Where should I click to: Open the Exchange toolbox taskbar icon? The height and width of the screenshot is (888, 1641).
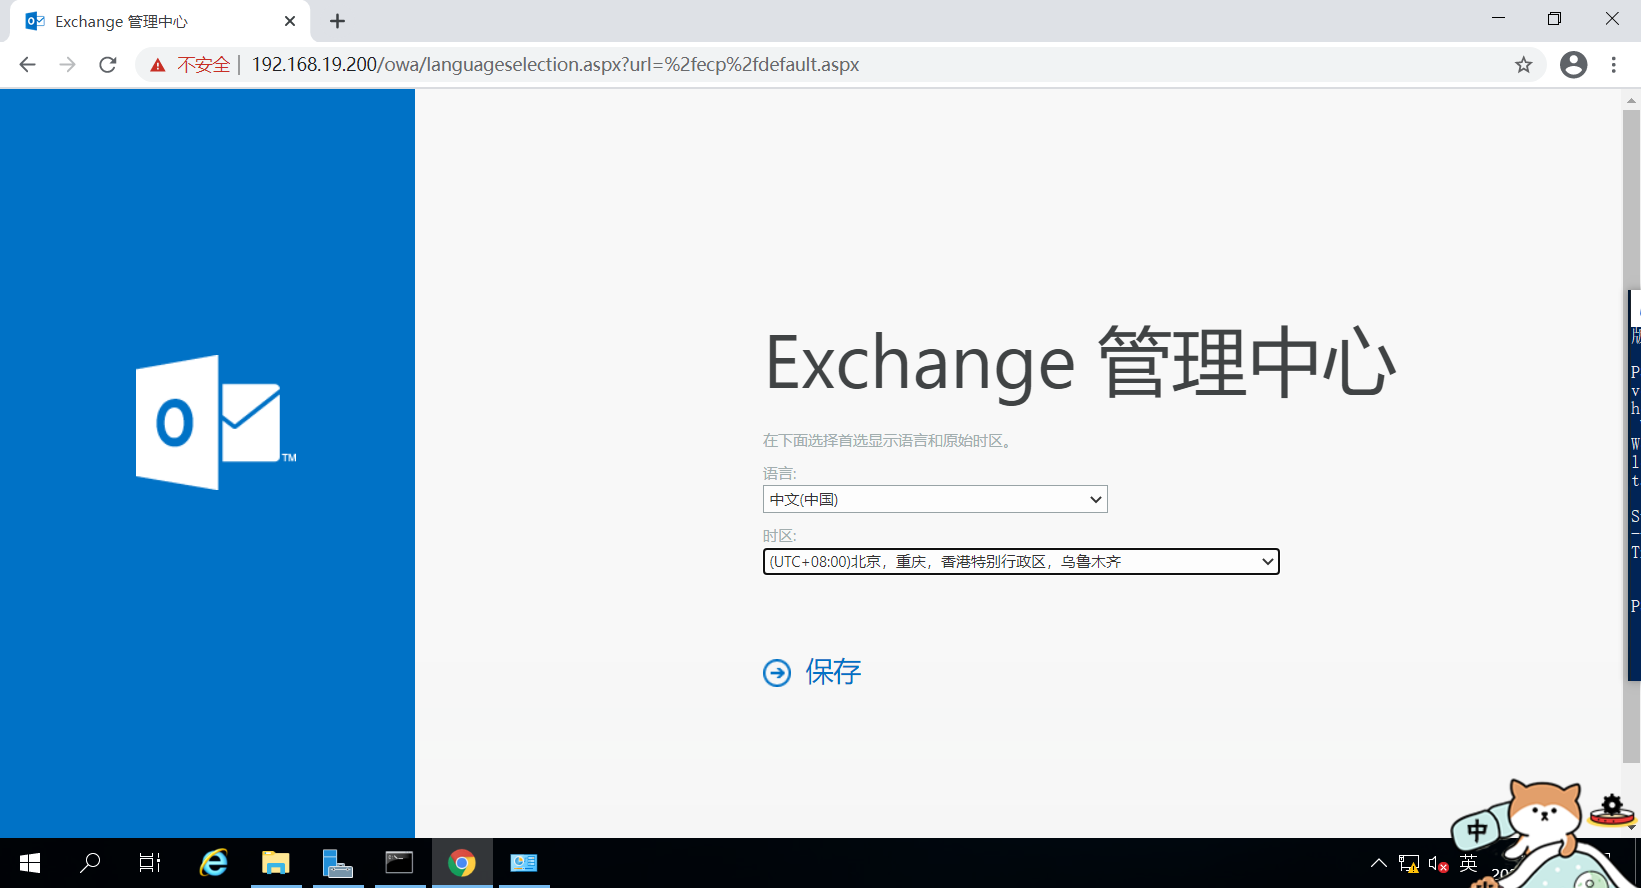(x=524, y=863)
